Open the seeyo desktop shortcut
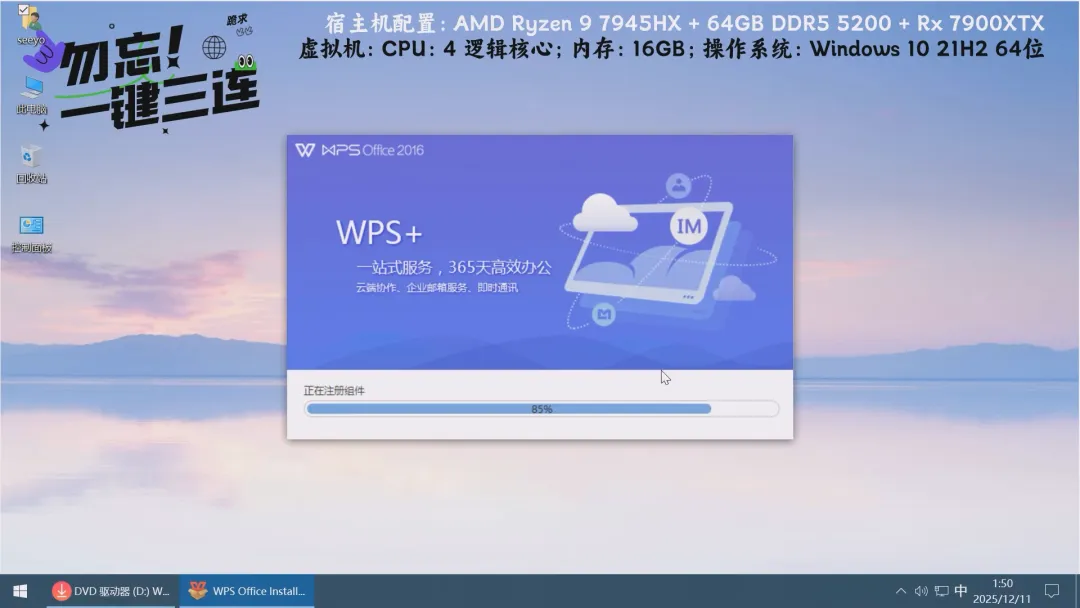Screen dimensions: 1080x608 tap(31, 25)
